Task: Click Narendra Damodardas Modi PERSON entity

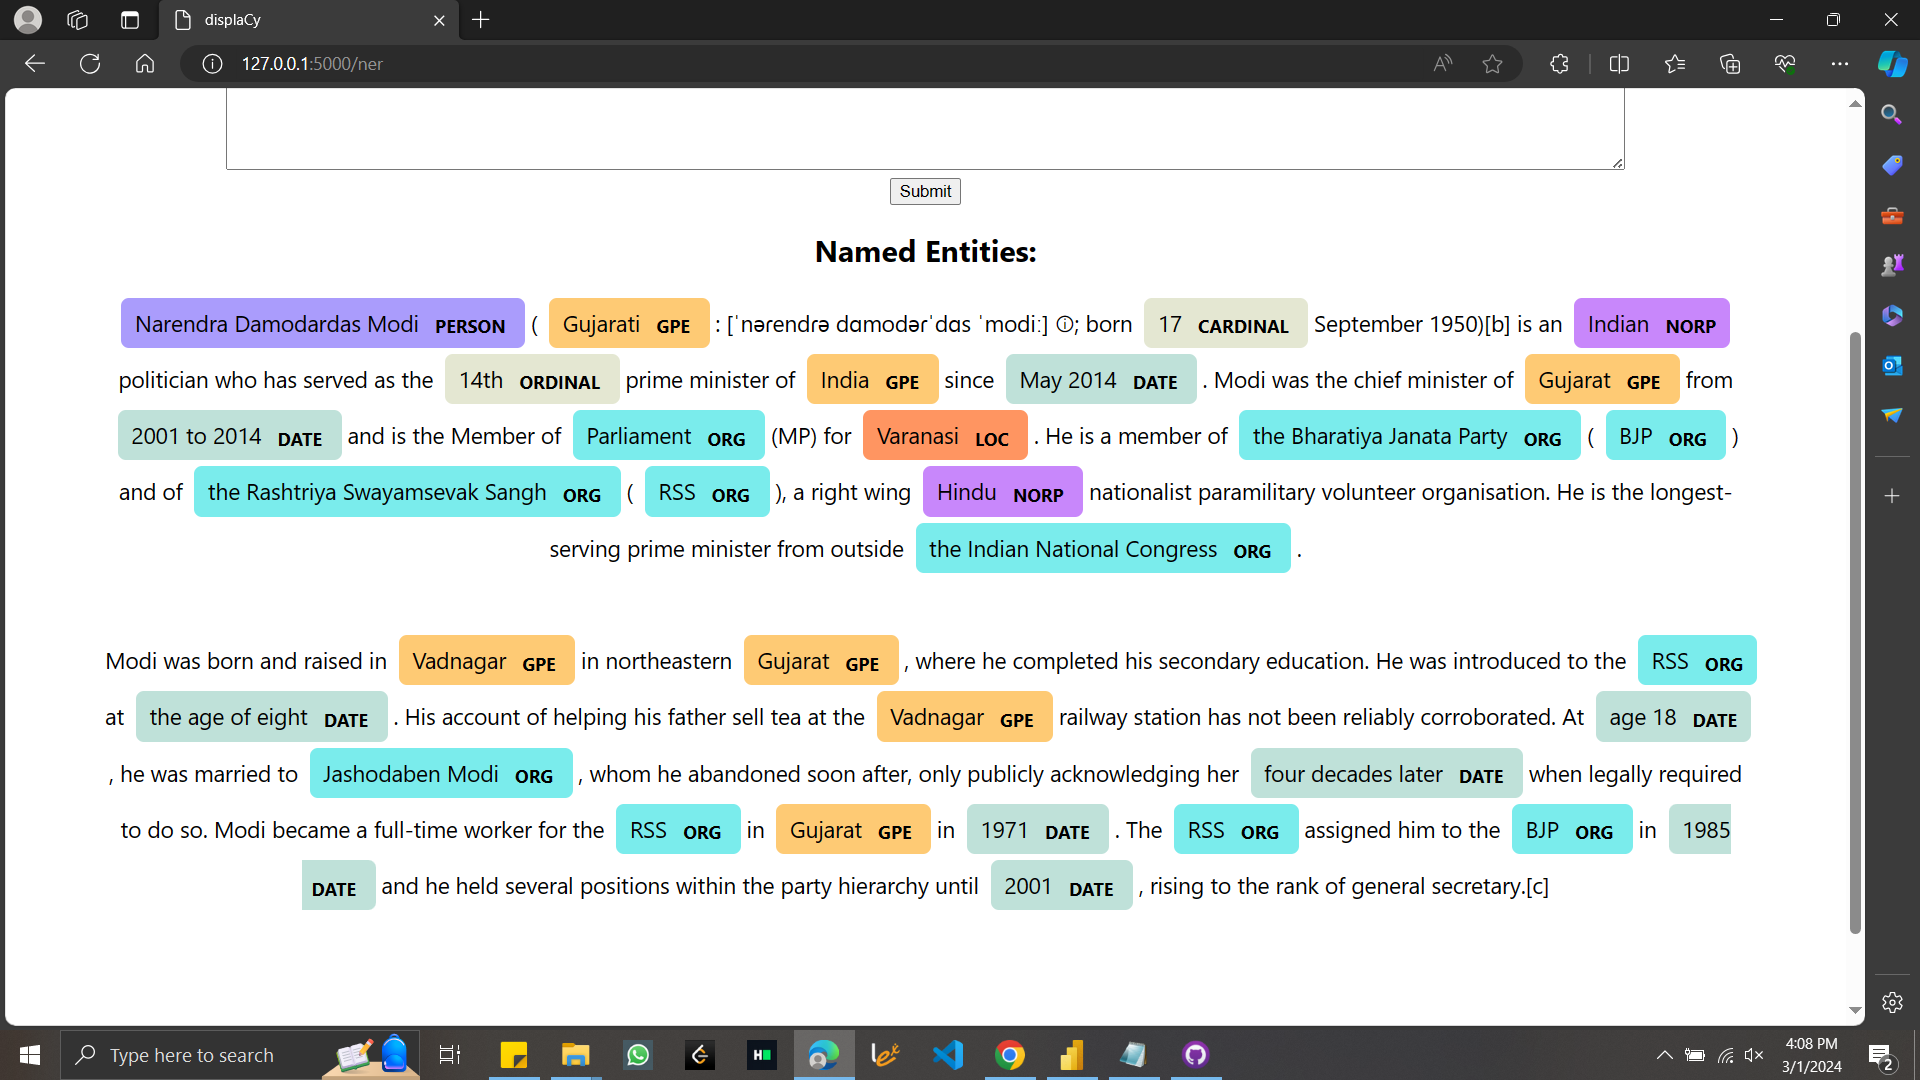Action: pyautogui.click(x=322, y=324)
